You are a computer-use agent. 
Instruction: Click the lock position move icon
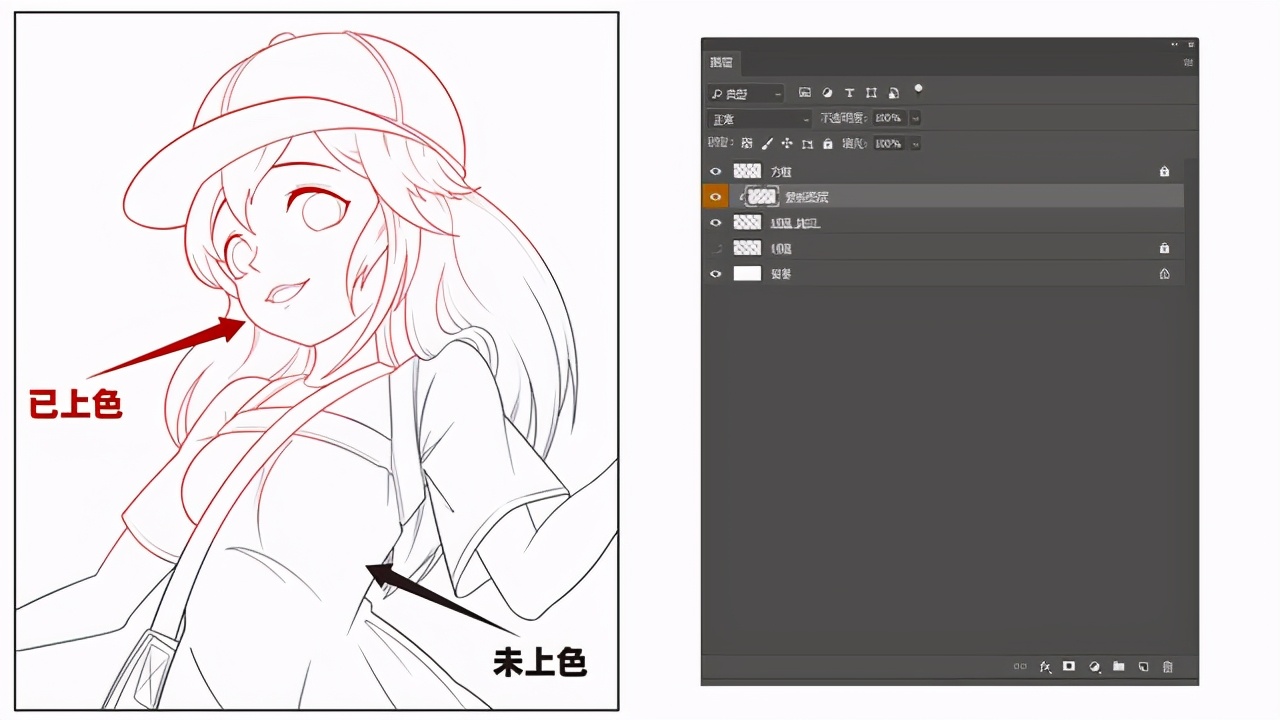[787, 144]
